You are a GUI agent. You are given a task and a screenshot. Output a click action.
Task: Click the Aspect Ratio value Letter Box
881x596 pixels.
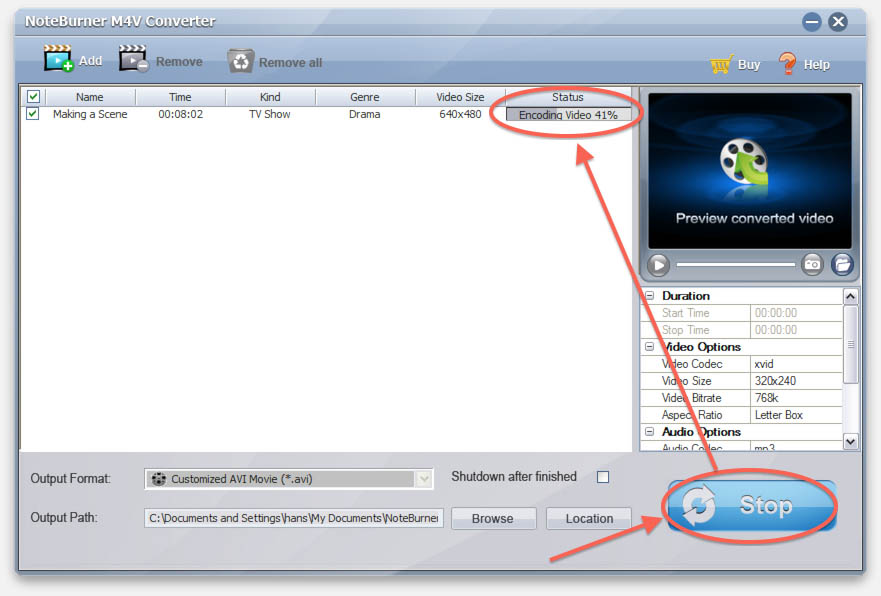click(x=796, y=415)
